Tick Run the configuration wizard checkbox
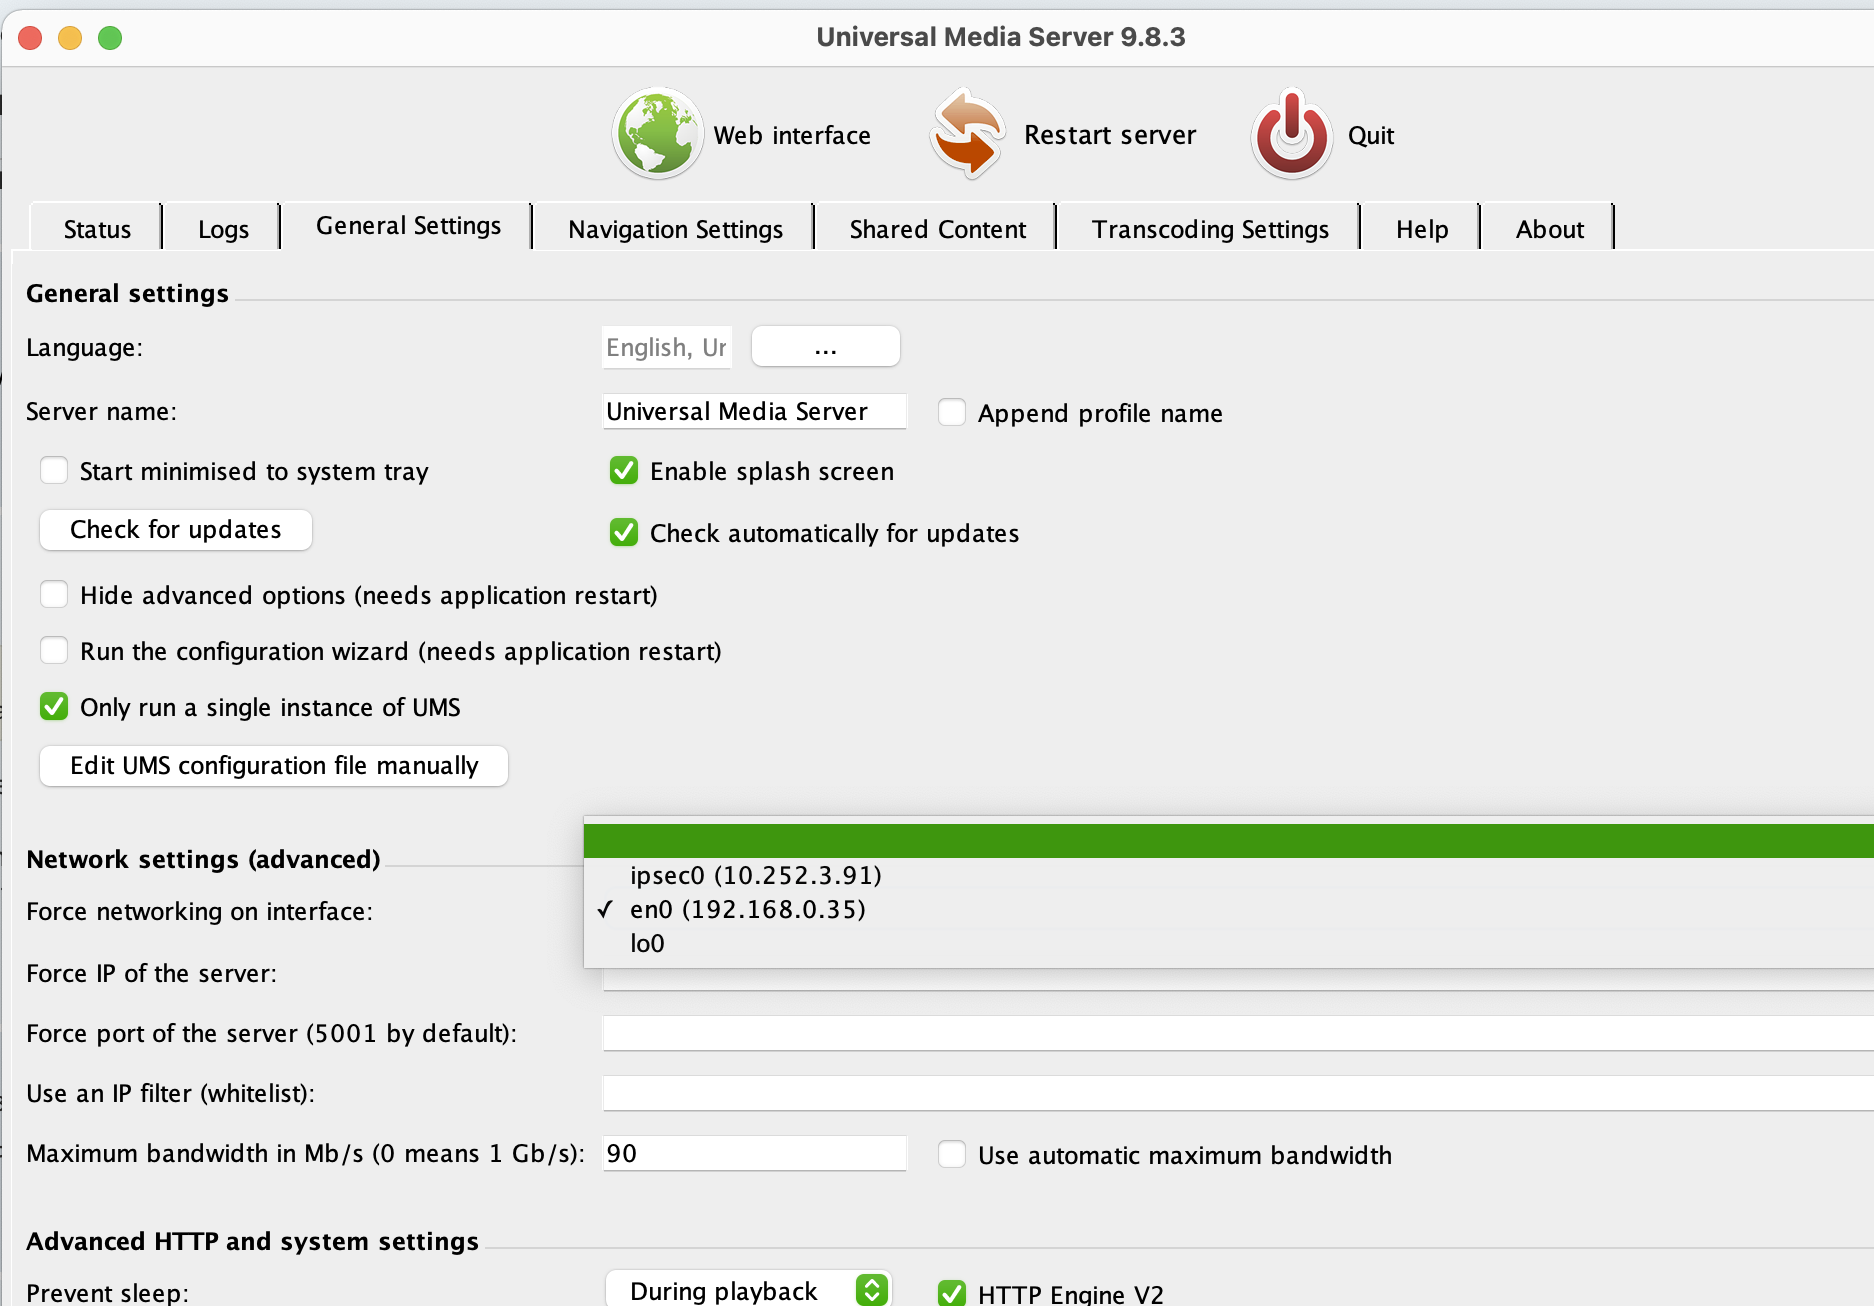This screenshot has width=1874, height=1306. coord(54,650)
